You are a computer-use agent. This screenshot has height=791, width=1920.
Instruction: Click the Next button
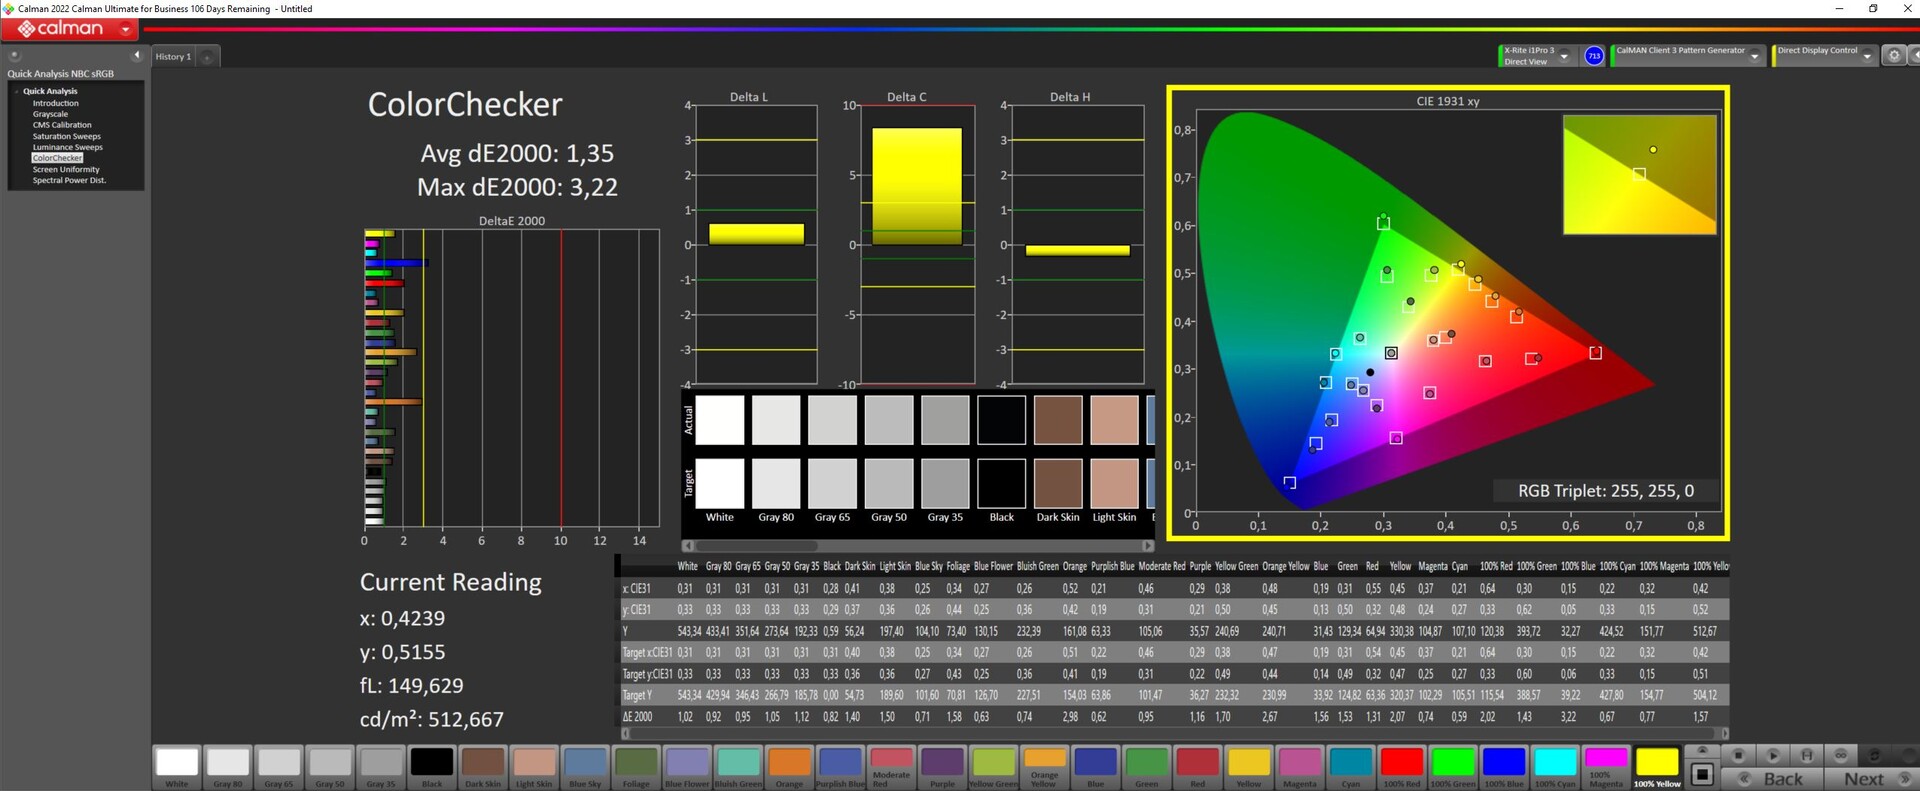pyautogui.click(x=1865, y=779)
